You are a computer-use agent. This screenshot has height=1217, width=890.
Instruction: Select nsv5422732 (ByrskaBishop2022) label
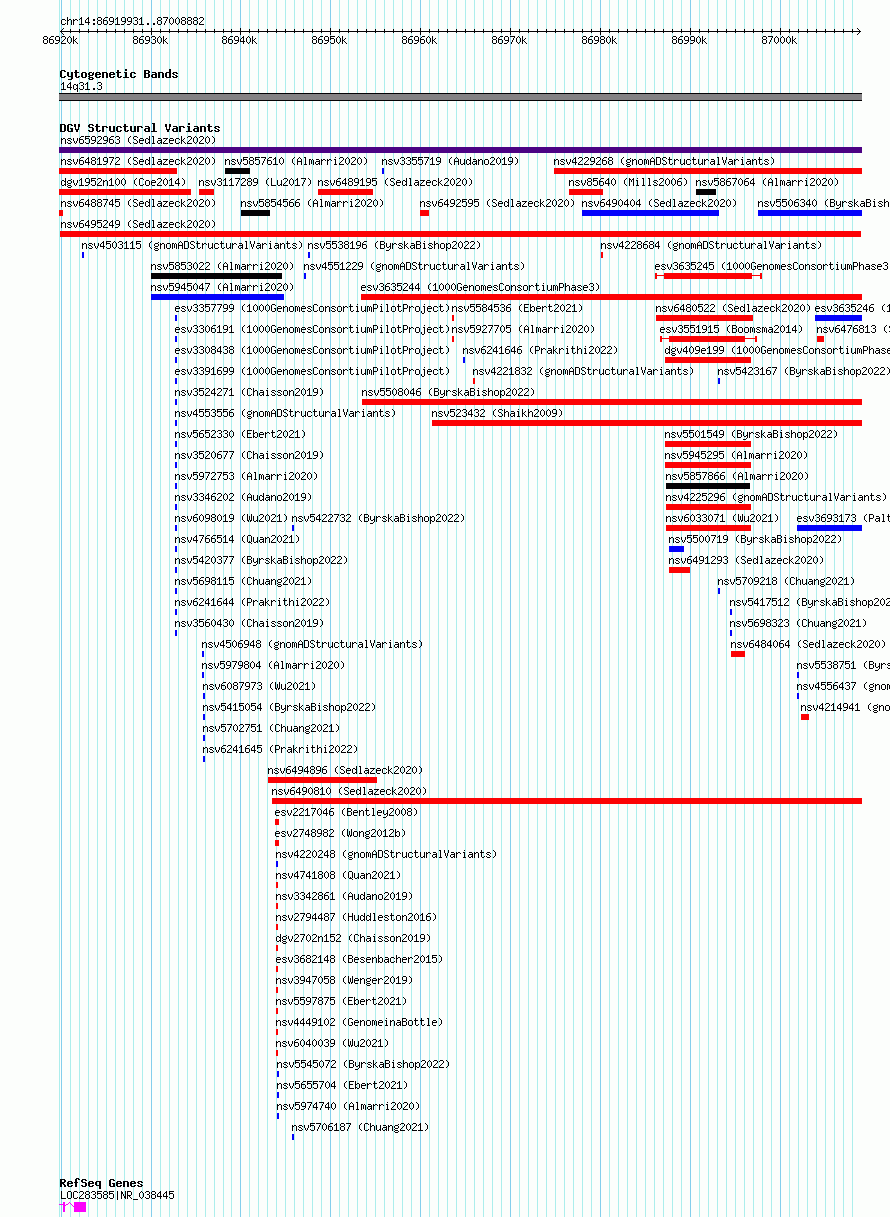coord(378,518)
